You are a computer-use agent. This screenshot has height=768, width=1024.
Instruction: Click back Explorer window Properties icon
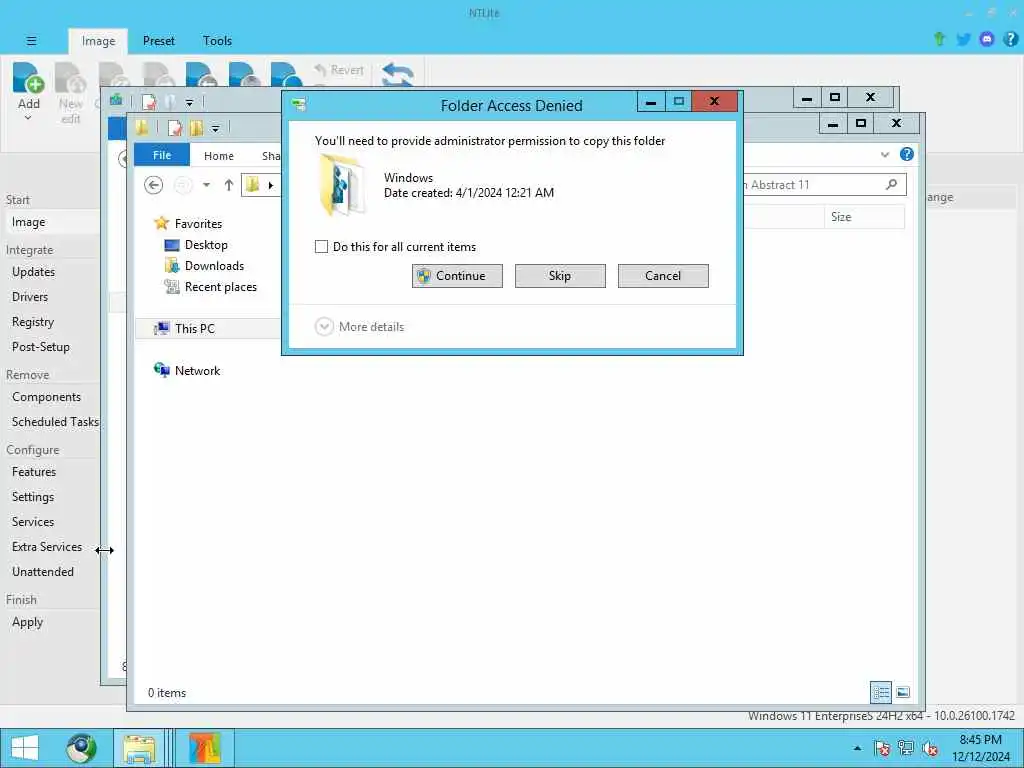(x=149, y=102)
